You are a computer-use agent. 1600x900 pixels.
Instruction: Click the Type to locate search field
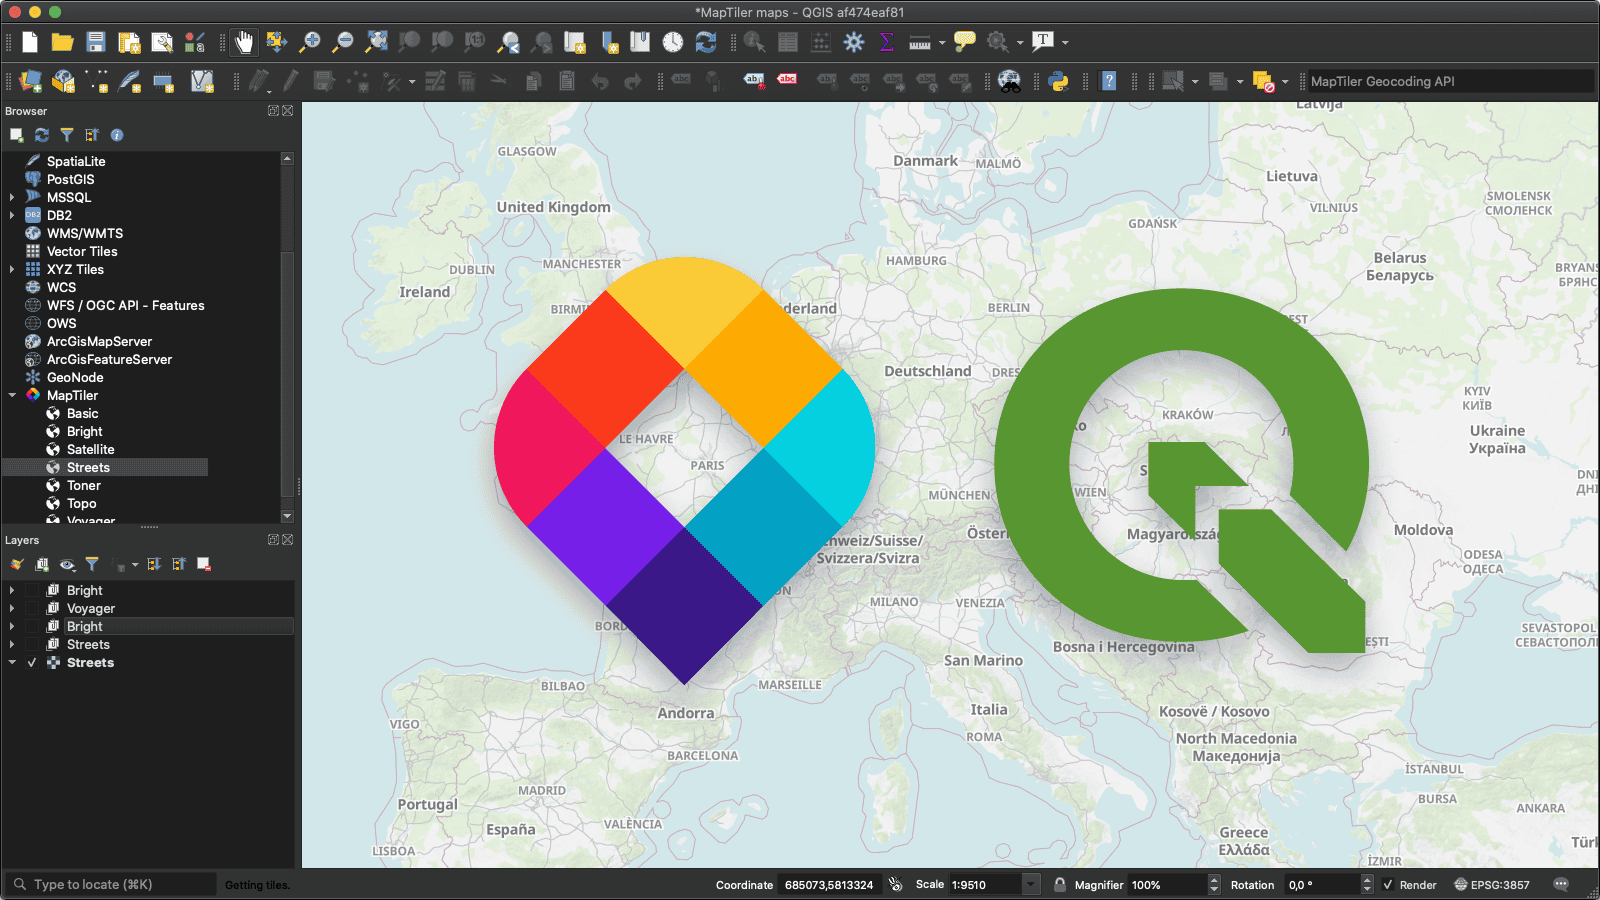click(110, 884)
